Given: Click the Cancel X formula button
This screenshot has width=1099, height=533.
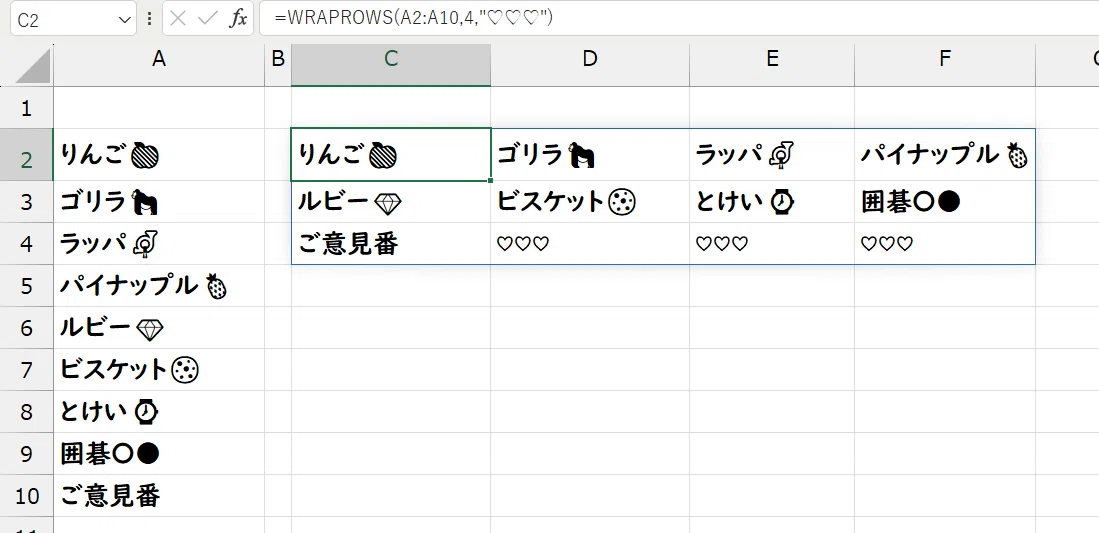Looking at the screenshot, I should 178,18.
